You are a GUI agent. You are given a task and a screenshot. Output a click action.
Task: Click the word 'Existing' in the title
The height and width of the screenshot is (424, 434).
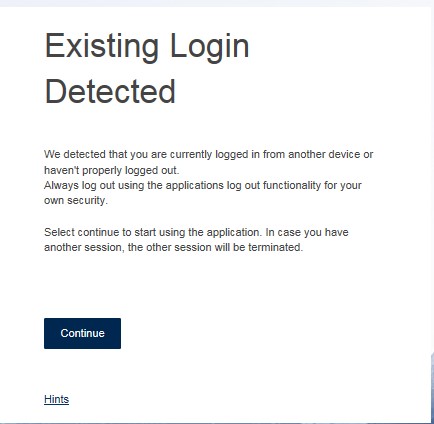point(102,47)
